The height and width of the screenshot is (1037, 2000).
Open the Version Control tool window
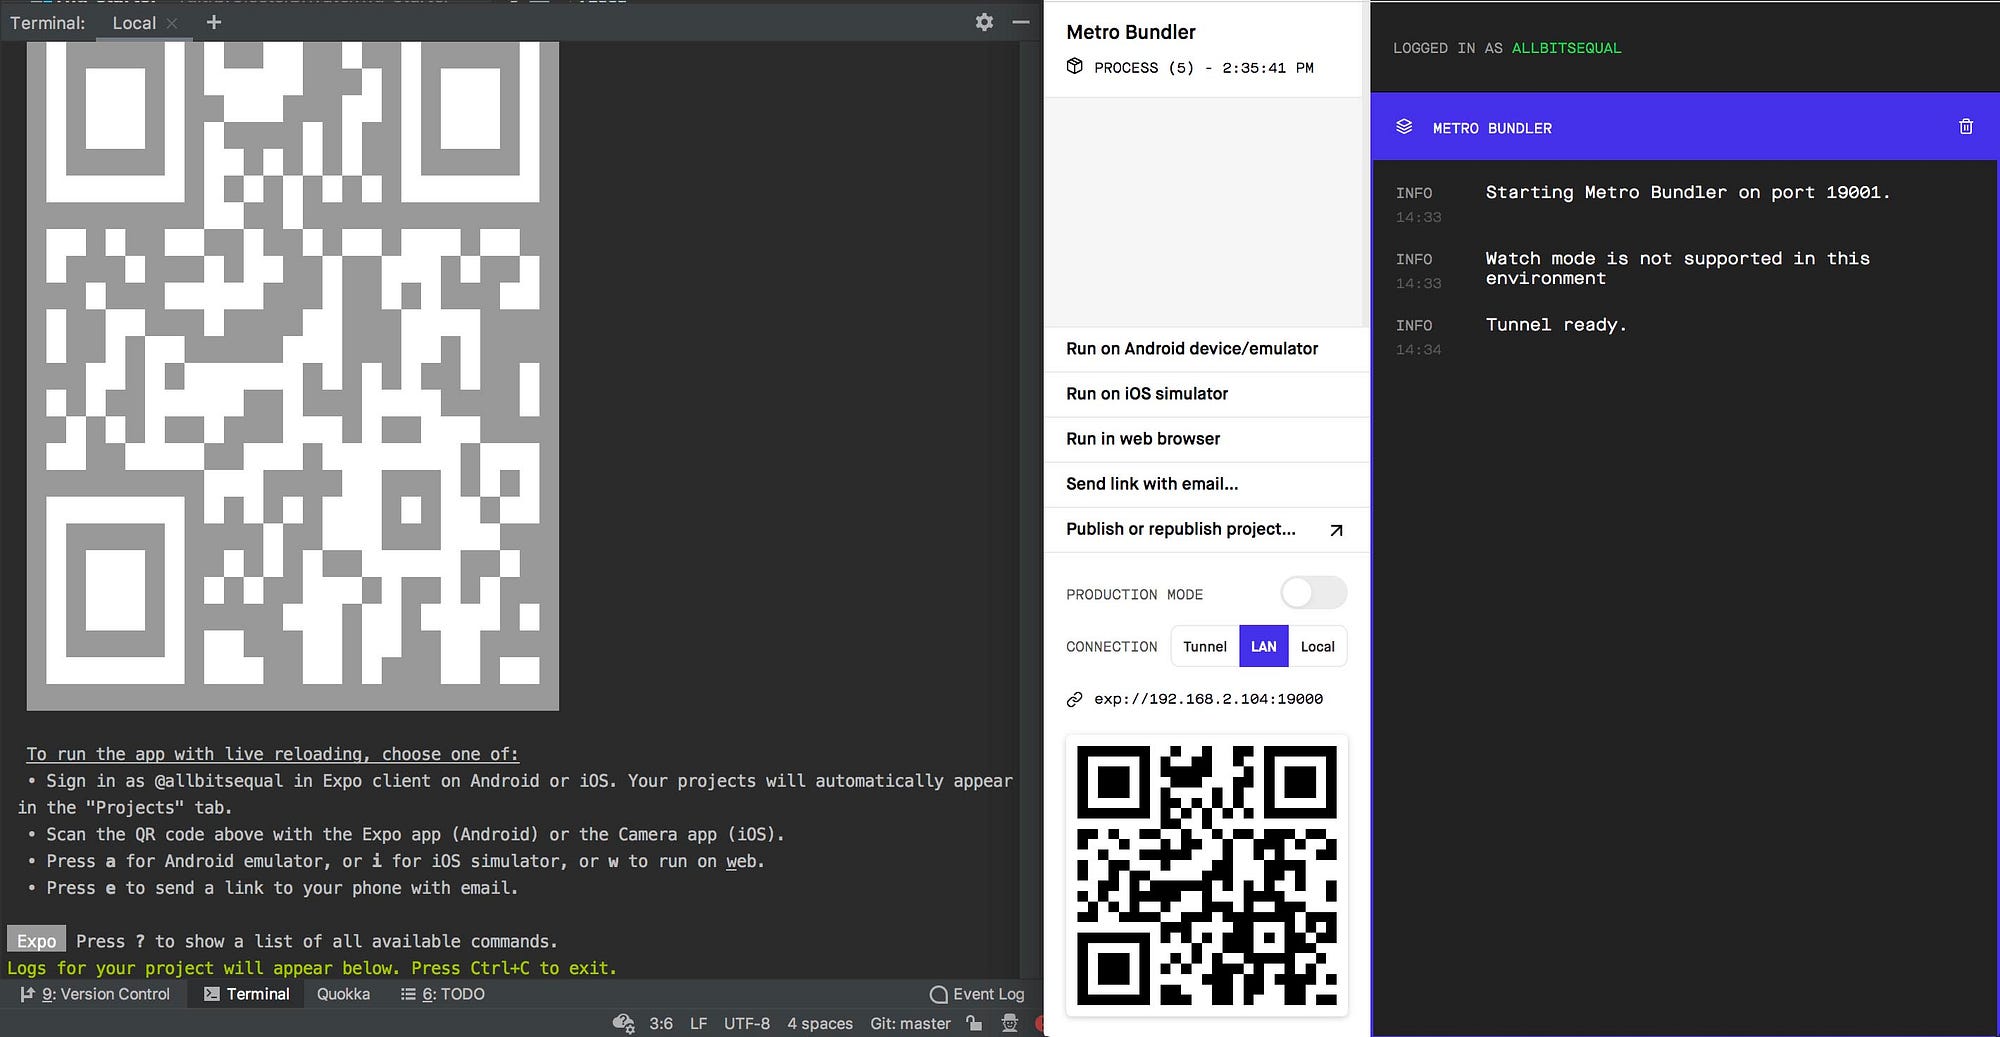click(x=96, y=994)
